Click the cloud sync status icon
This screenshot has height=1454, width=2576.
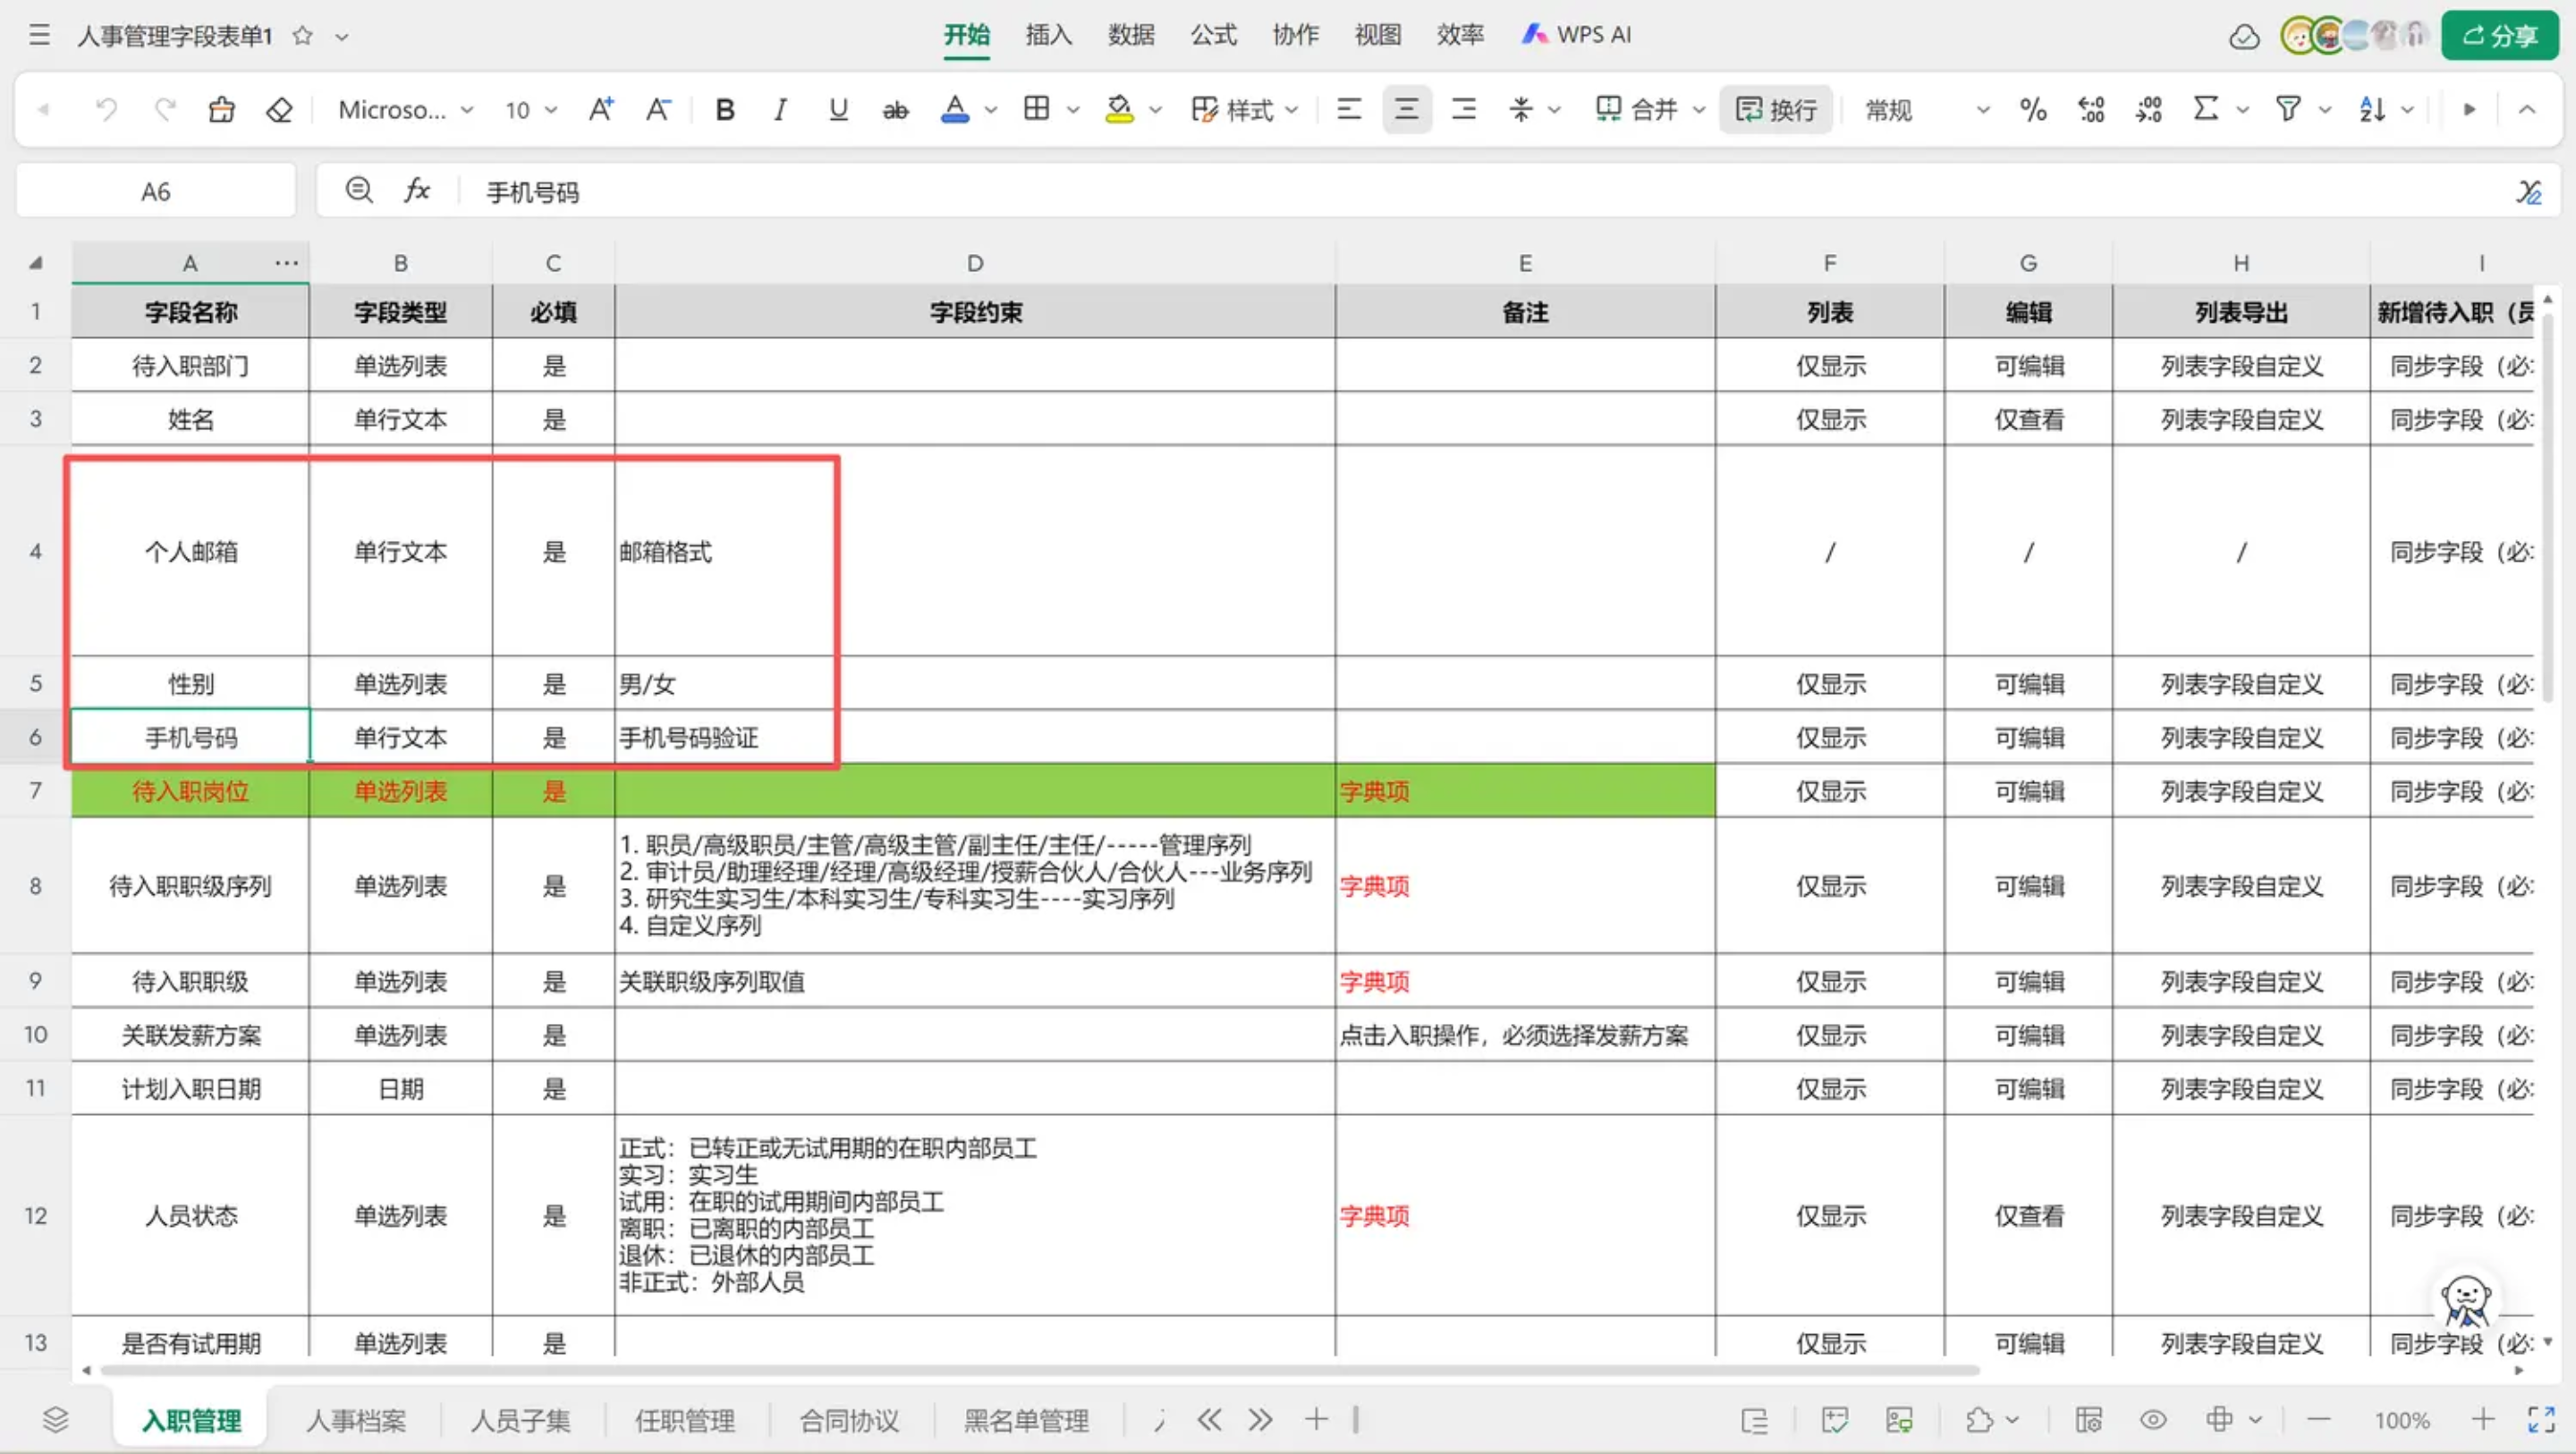click(x=2244, y=37)
